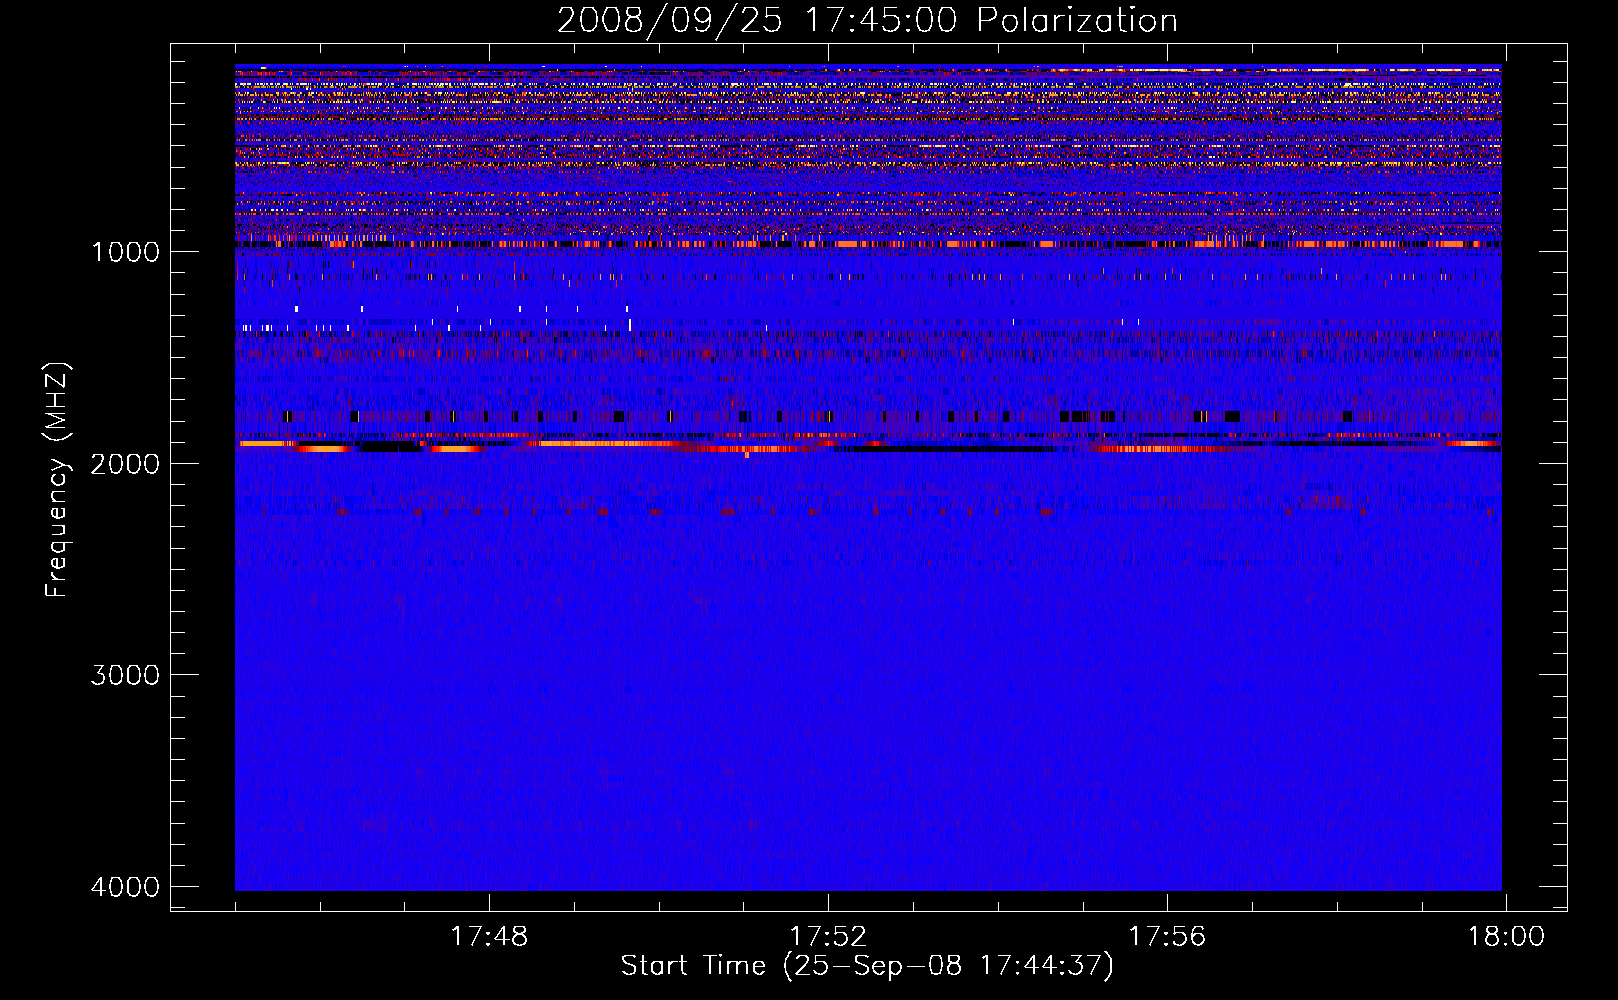The height and width of the screenshot is (1000, 1618).
Task: Click the 3000 frequency tick label
Action: pos(125,675)
